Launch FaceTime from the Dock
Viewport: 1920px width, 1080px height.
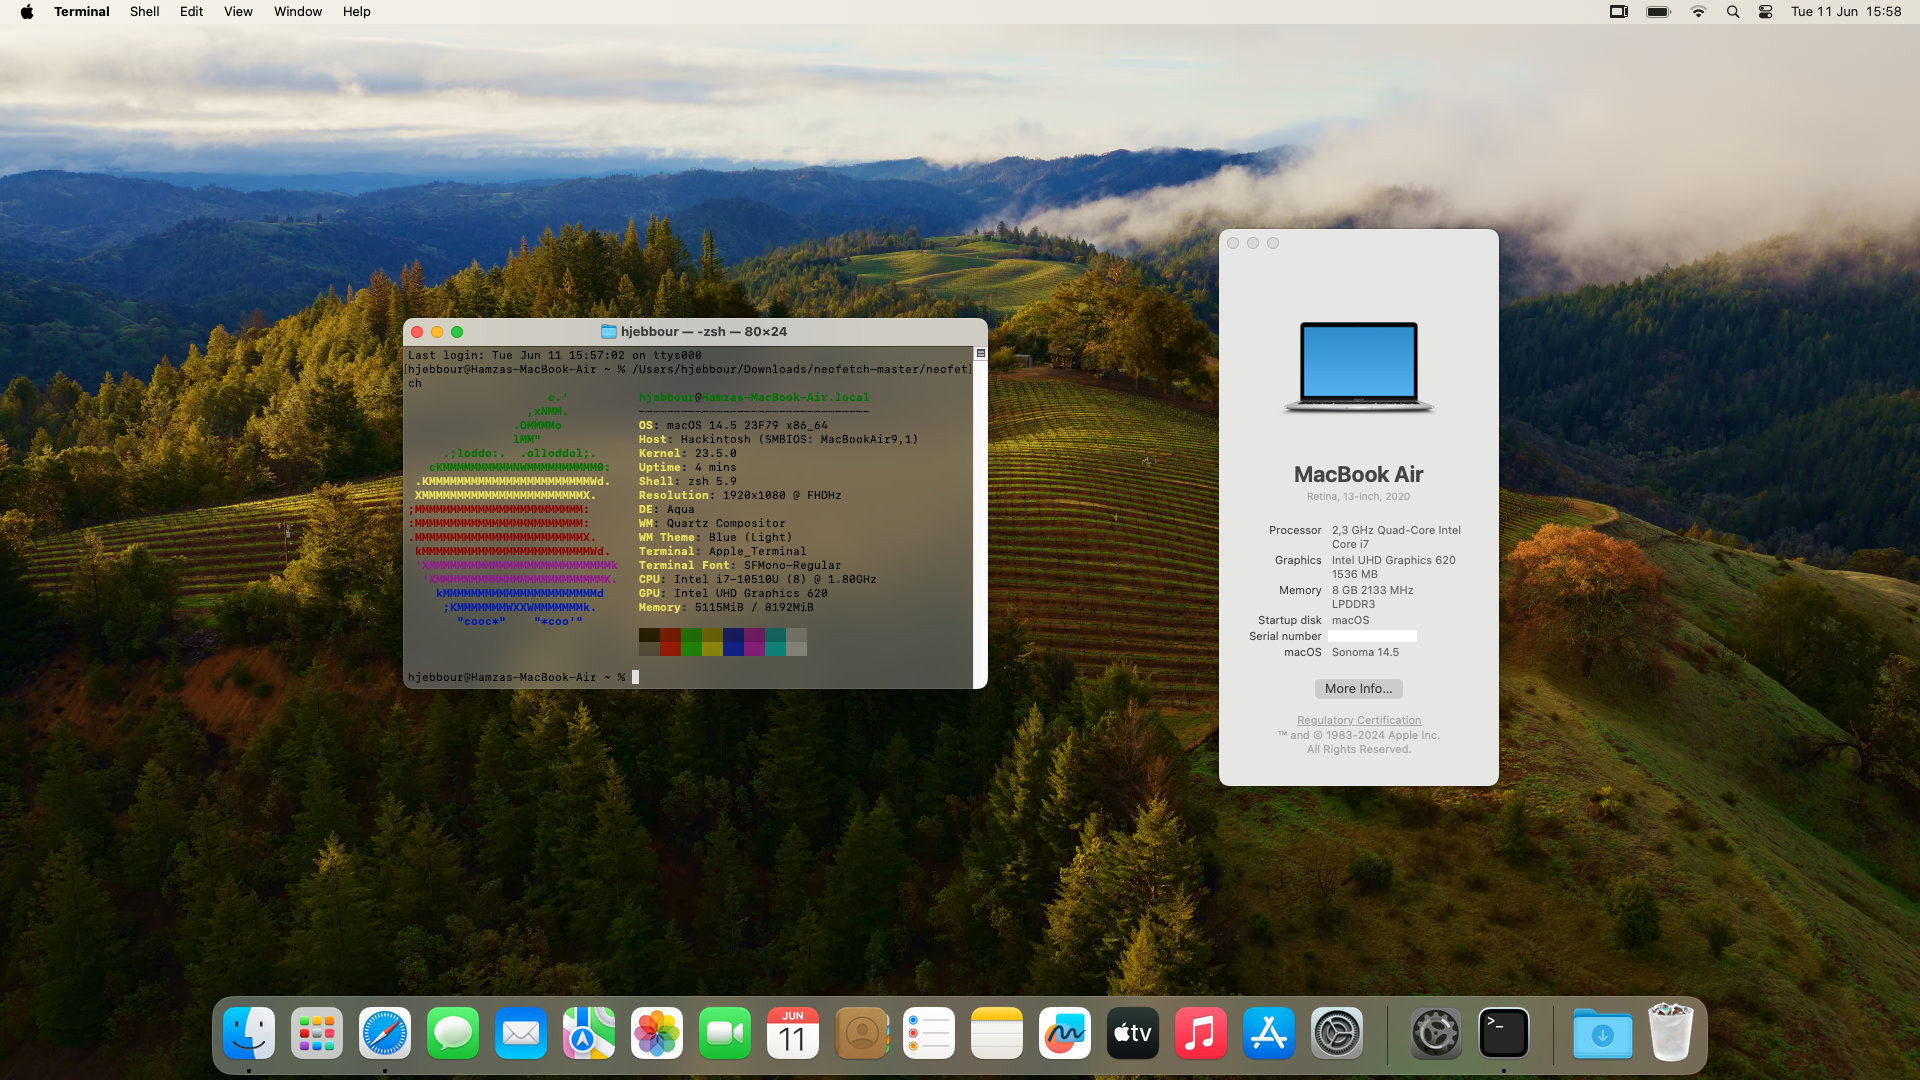click(x=725, y=1033)
